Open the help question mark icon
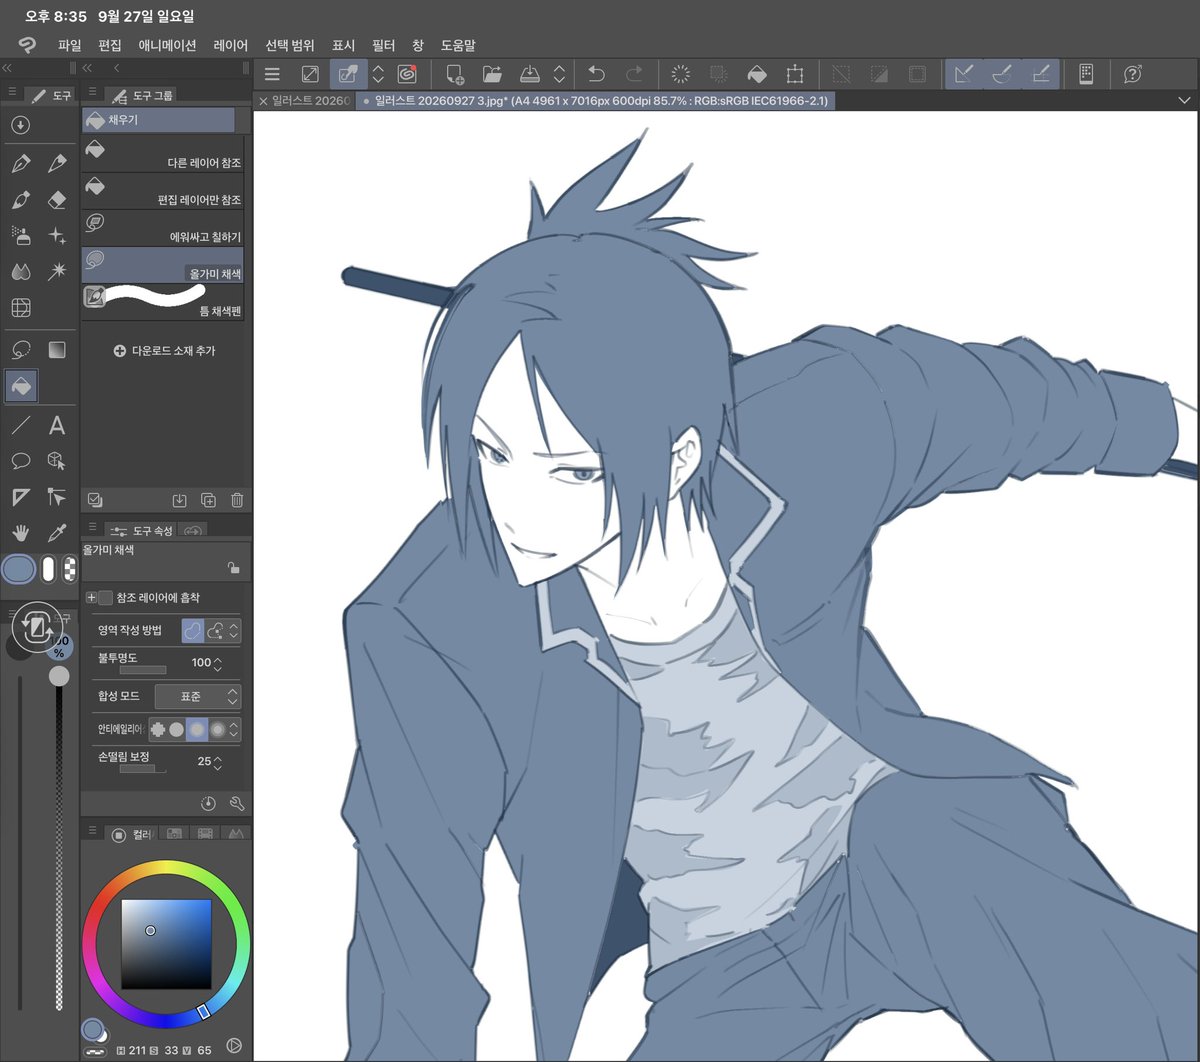Viewport: 1200px width, 1062px height. 1133,74
